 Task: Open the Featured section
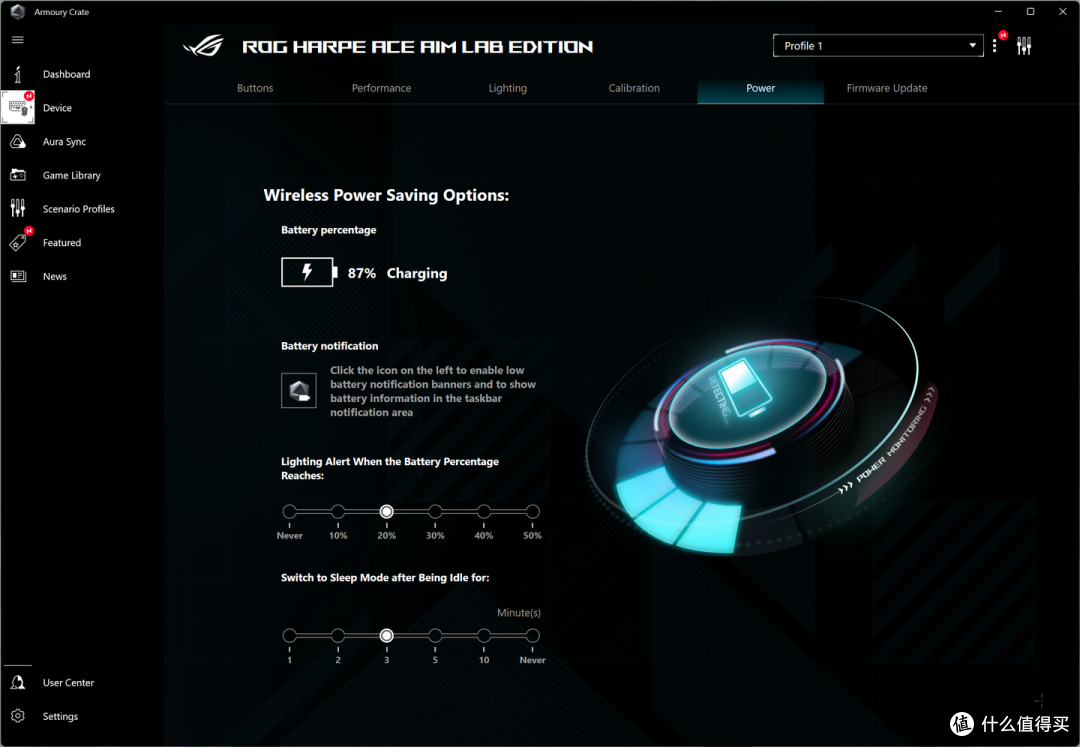pos(62,243)
